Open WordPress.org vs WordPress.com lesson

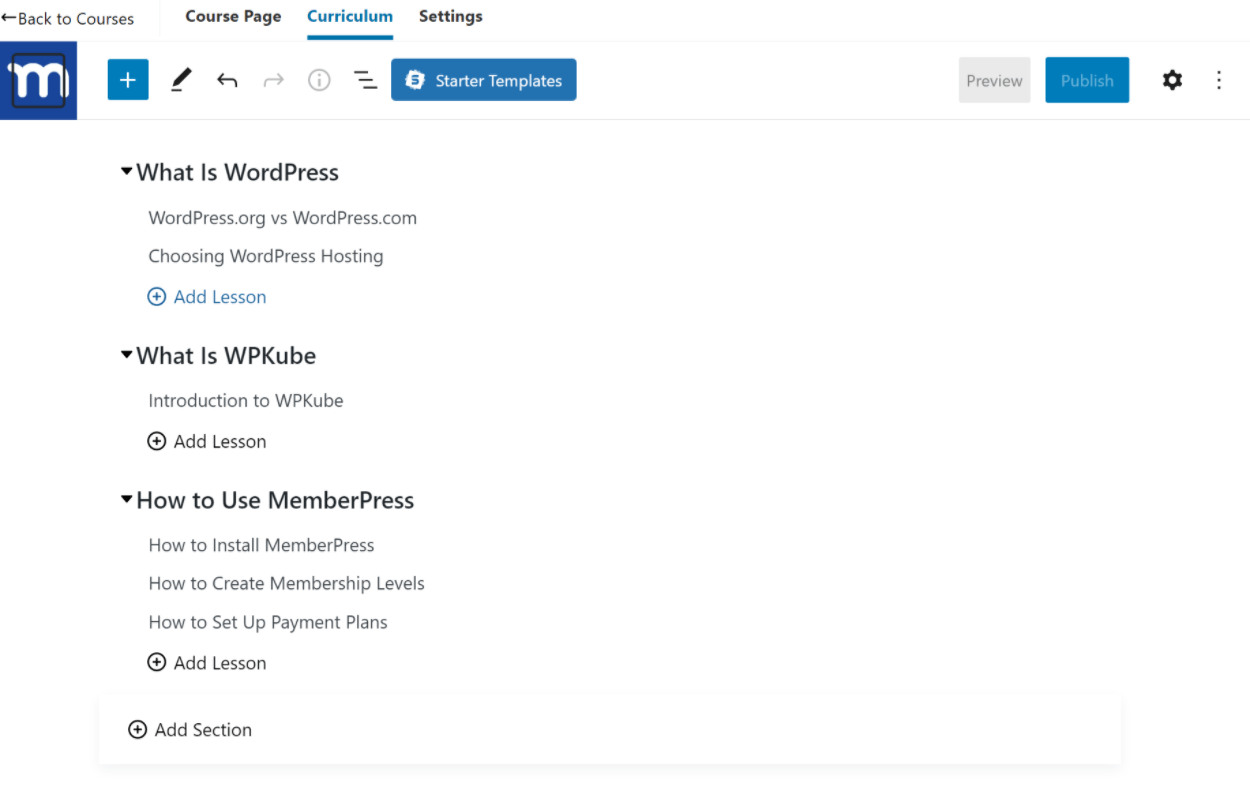point(283,218)
